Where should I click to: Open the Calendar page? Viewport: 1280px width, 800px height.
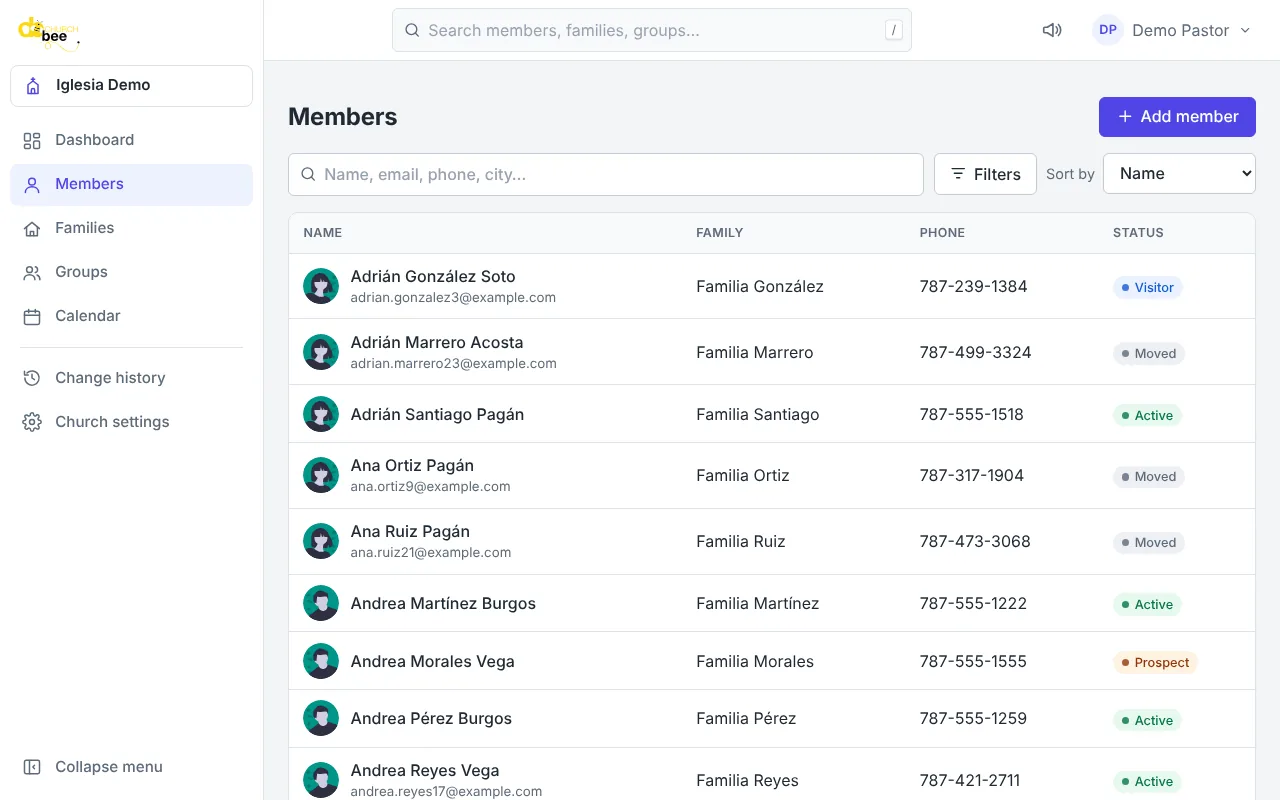131,316
